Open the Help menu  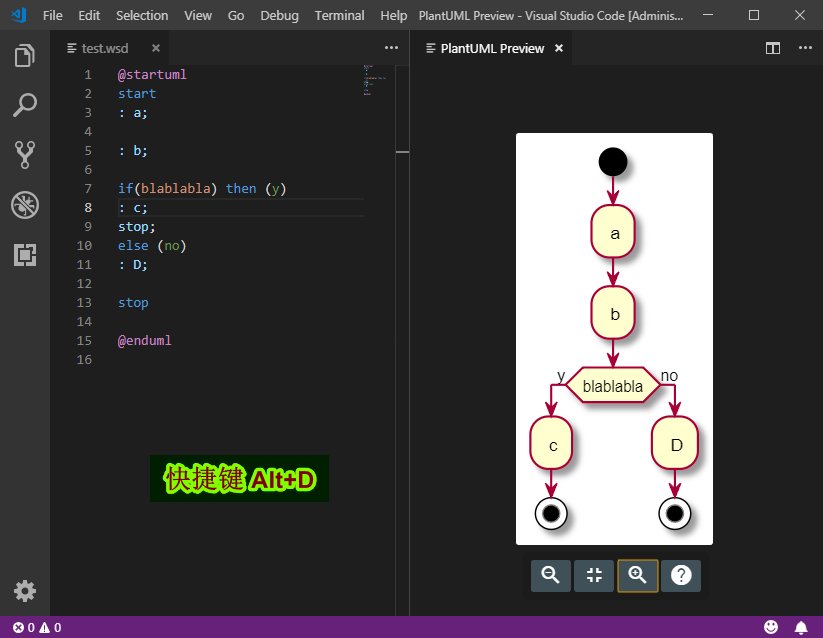coord(394,16)
